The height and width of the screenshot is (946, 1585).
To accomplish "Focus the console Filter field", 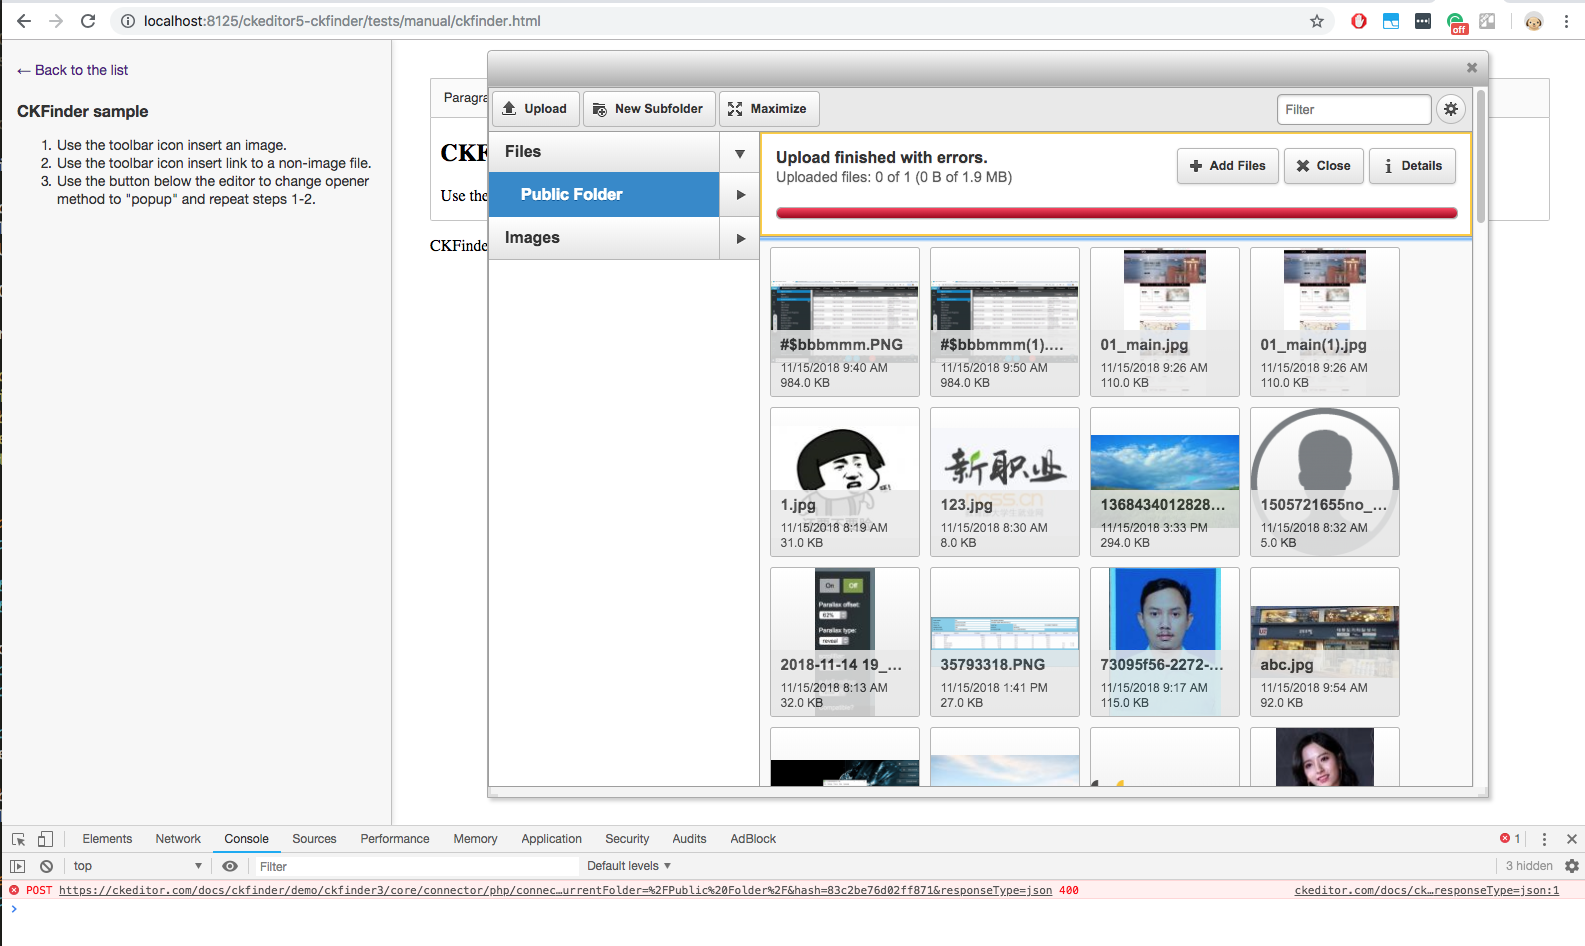I will (x=416, y=866).
